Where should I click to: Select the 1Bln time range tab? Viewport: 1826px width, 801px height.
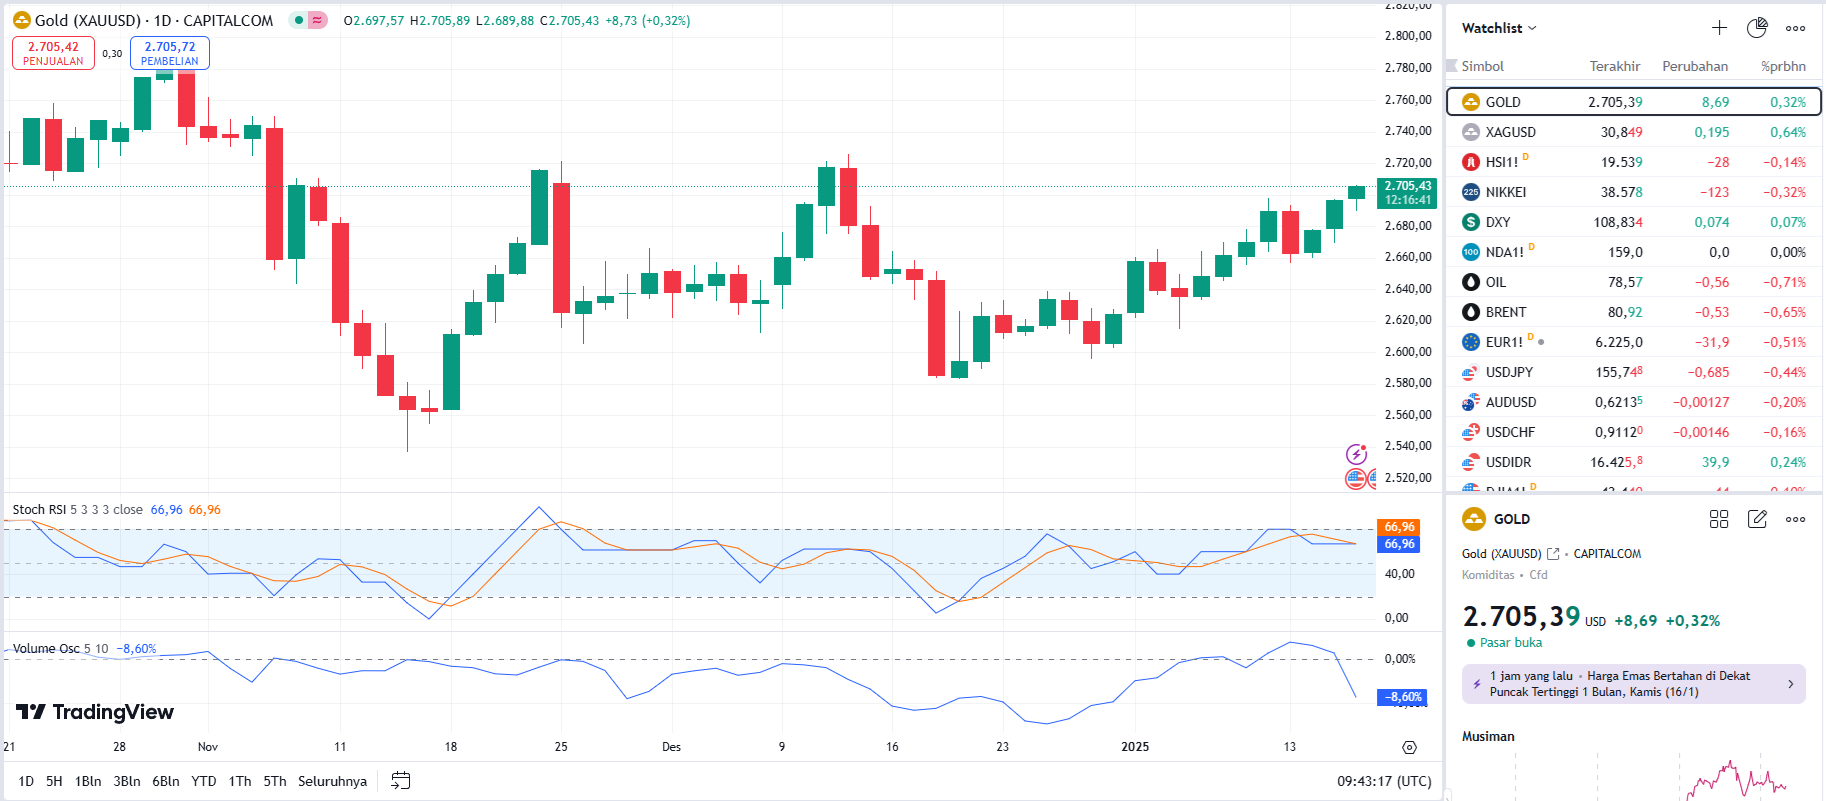88,781
